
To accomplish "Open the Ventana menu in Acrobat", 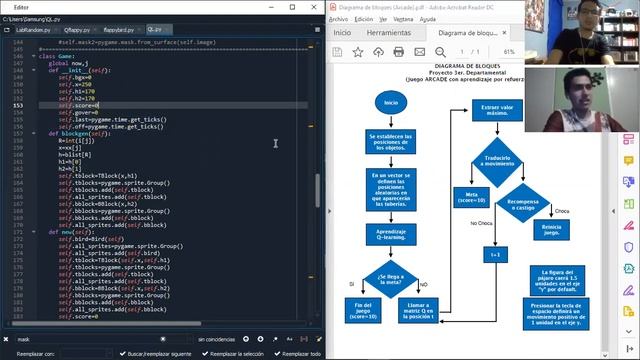I will pos(403,19).
